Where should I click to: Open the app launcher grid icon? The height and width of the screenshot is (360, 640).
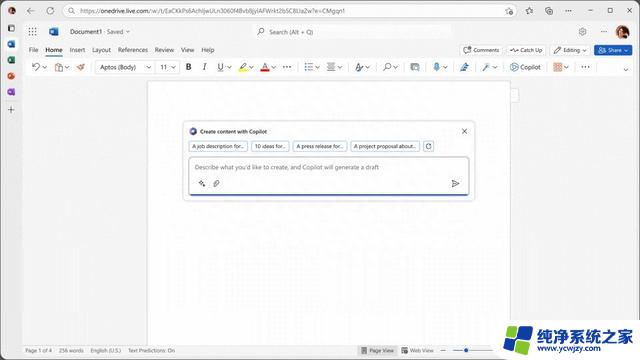(x=32, y=31)
